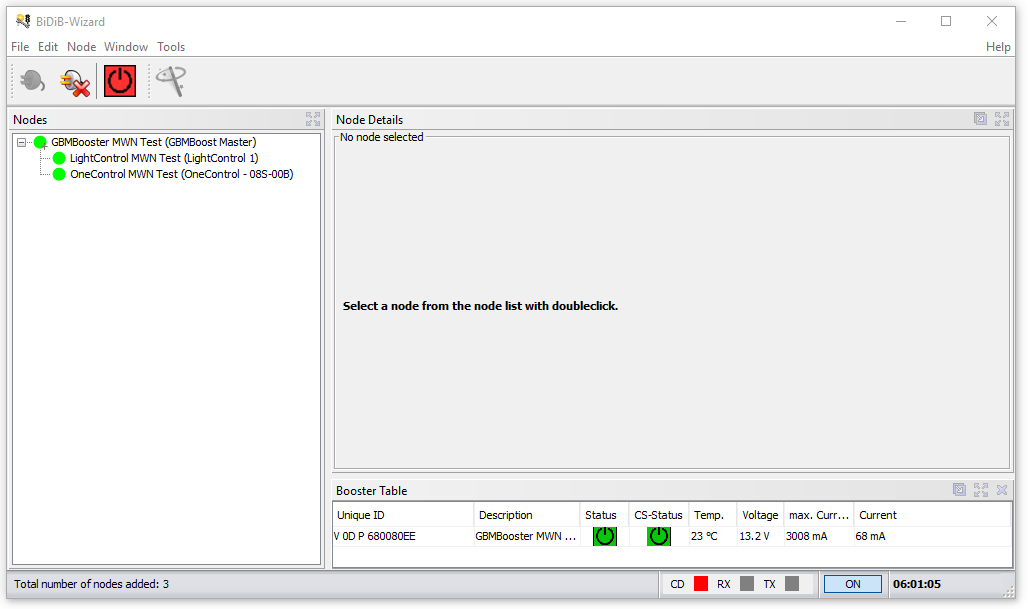Click the Unique ID column header

pyautogui.click(x=403, y=515)
